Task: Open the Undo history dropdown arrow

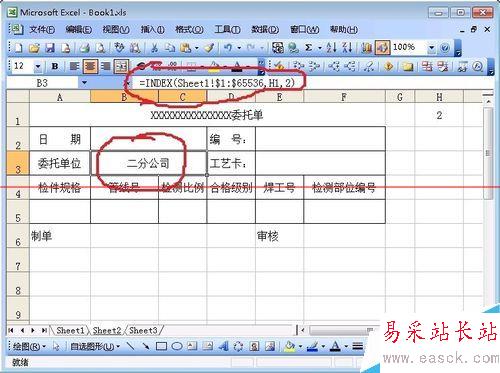Action: click(x=239, y=48)
